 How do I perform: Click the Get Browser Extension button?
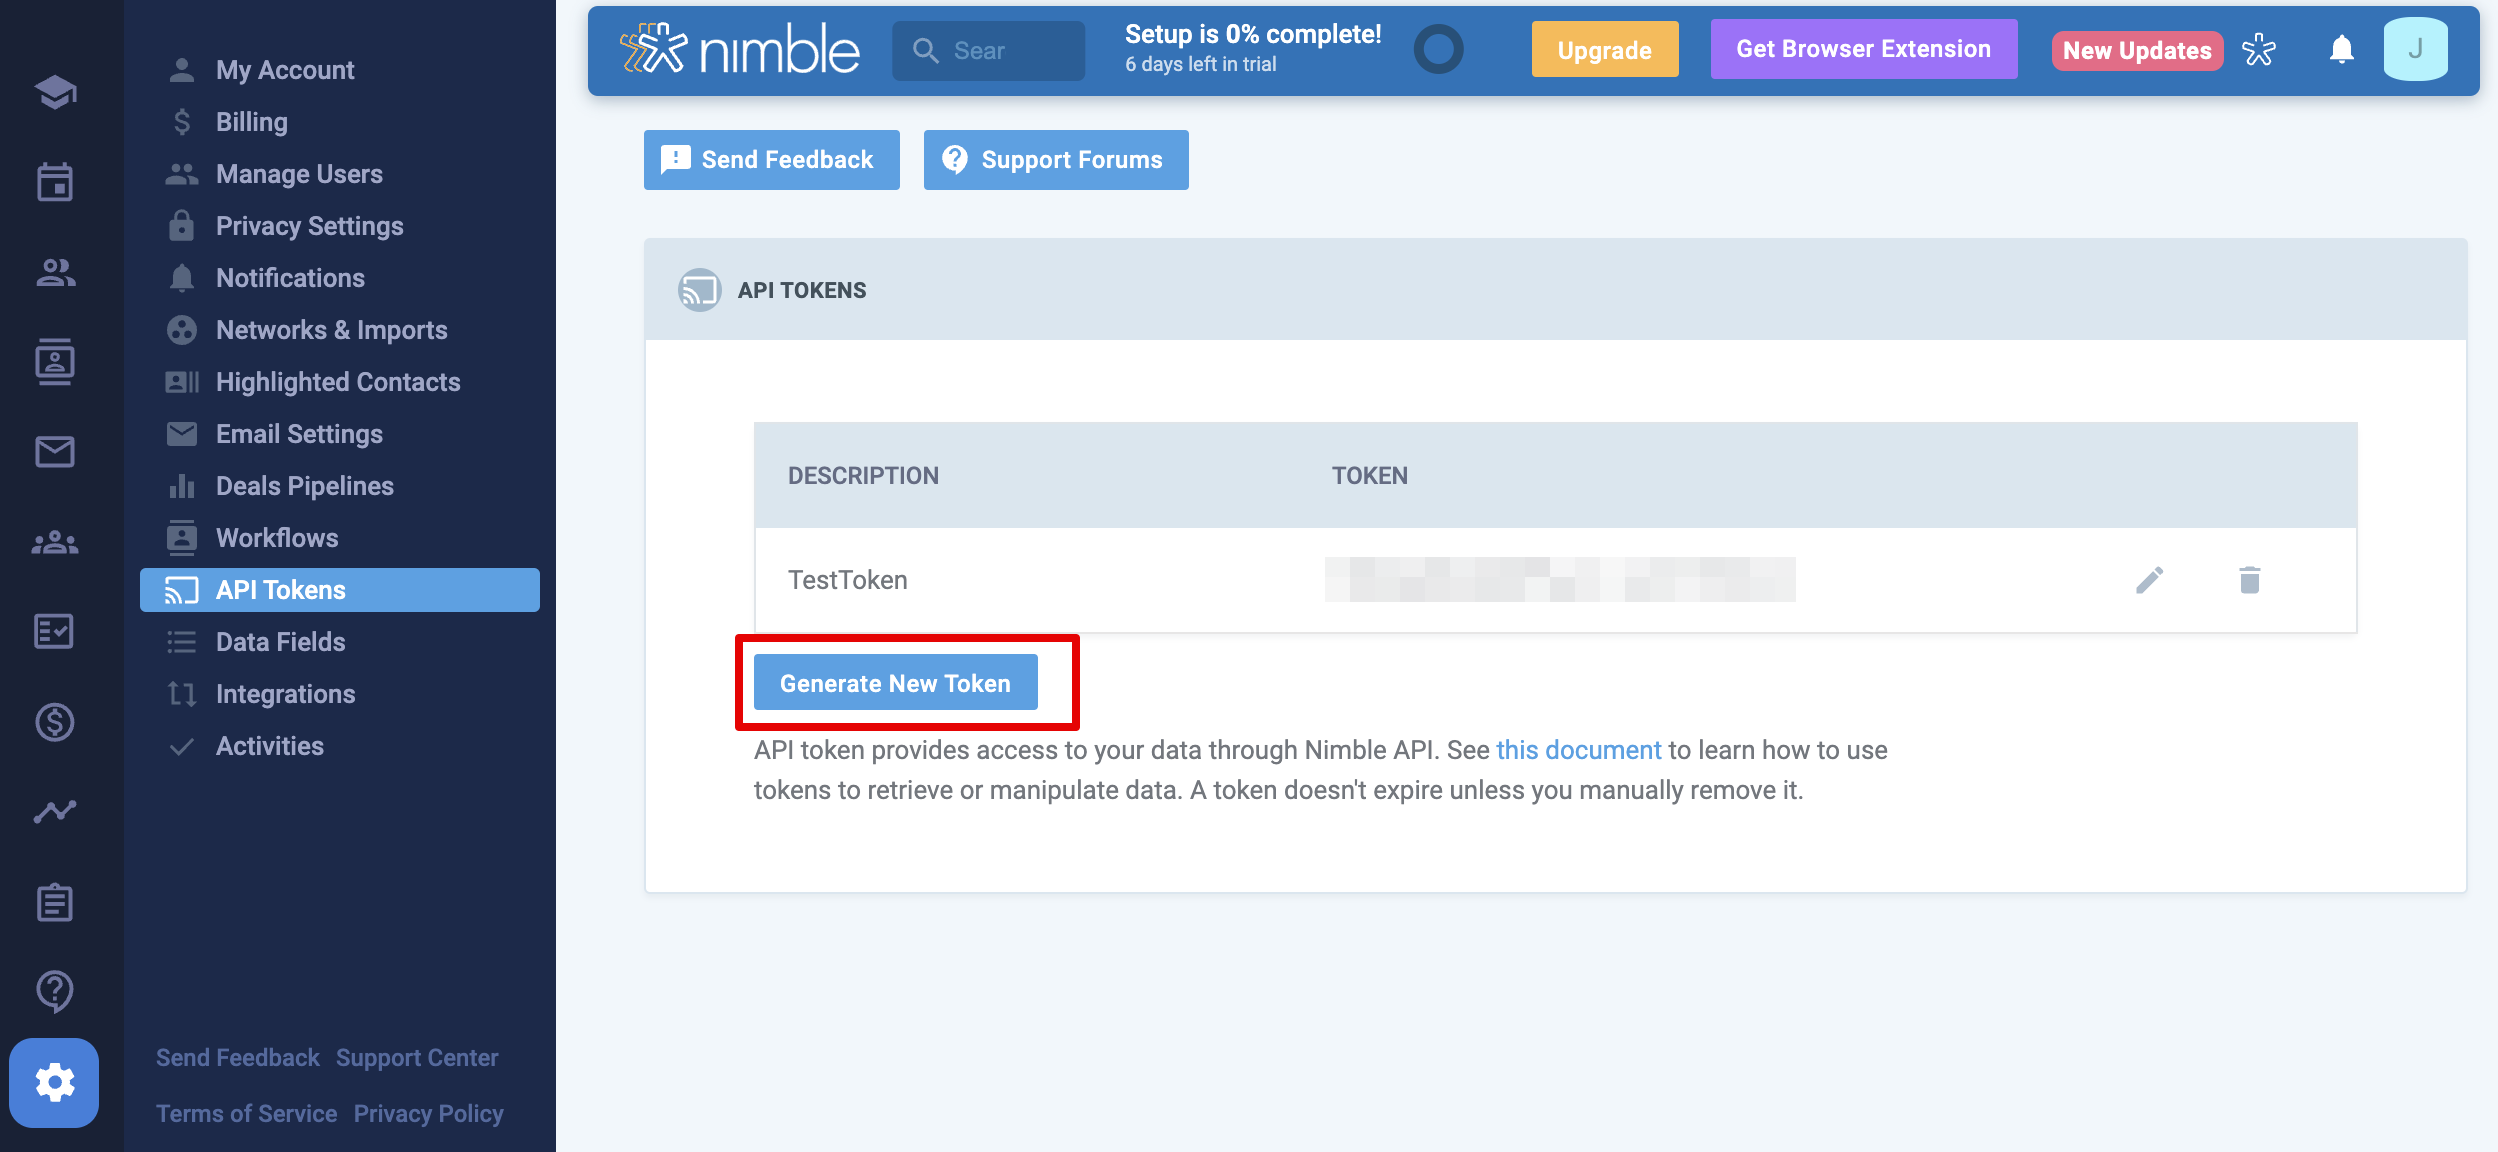point(1863,49)
